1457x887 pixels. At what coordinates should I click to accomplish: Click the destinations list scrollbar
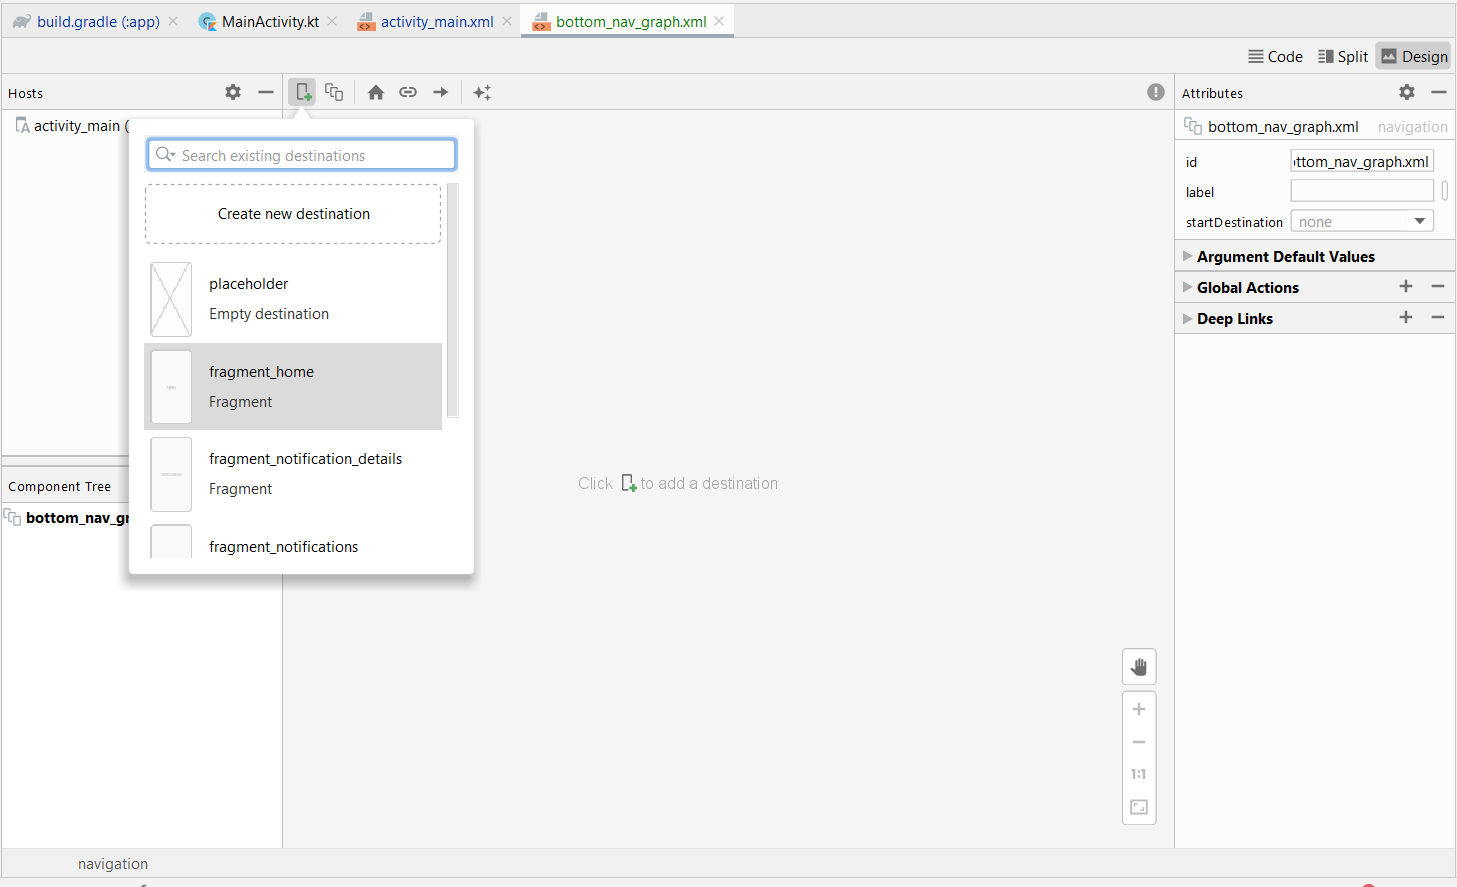(x=453, y=299)
